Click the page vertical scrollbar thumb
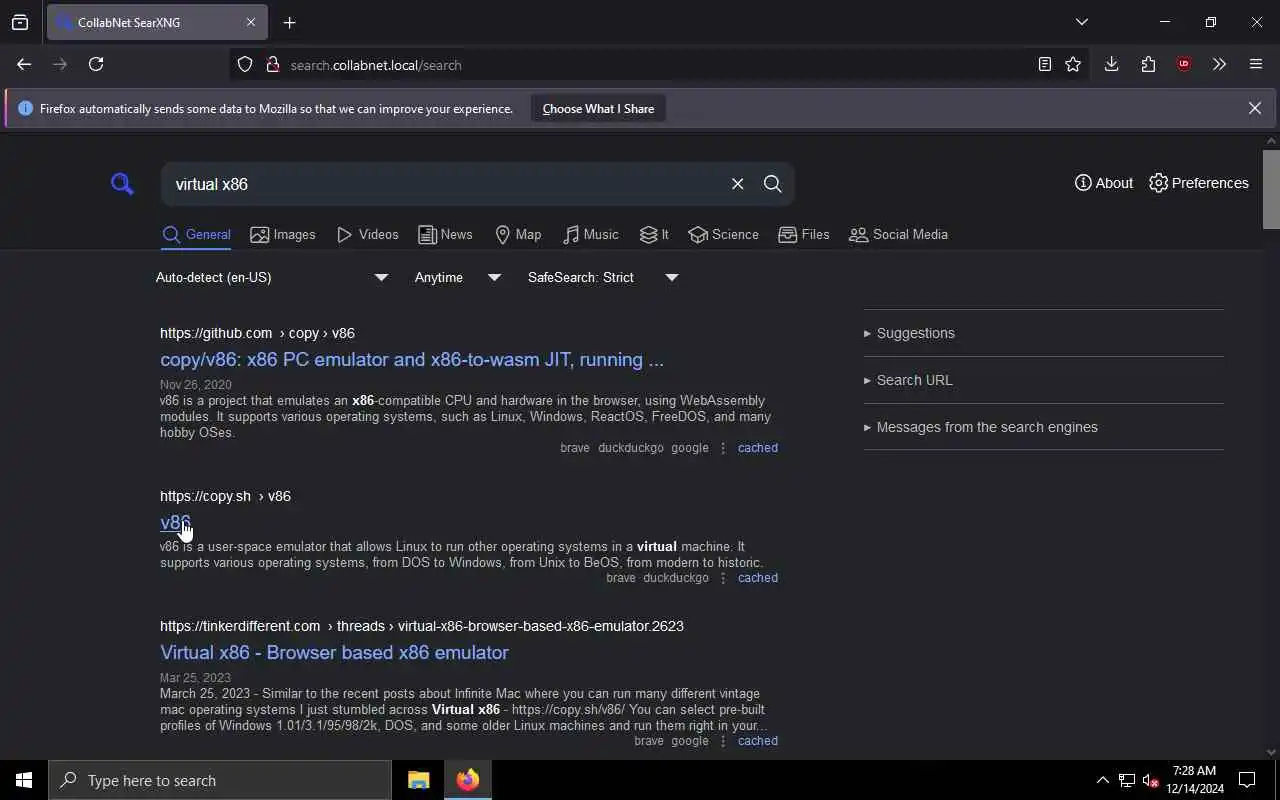Image resolution: width=1280 pixels, height=800 pixels. click(1271, 189)
